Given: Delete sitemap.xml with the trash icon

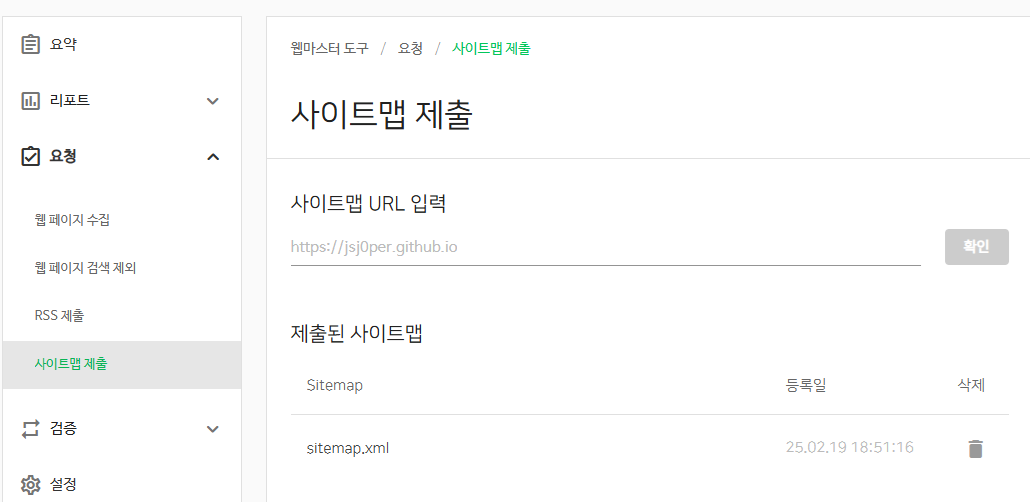Looking at the screenshot, I should click(975, 449).
